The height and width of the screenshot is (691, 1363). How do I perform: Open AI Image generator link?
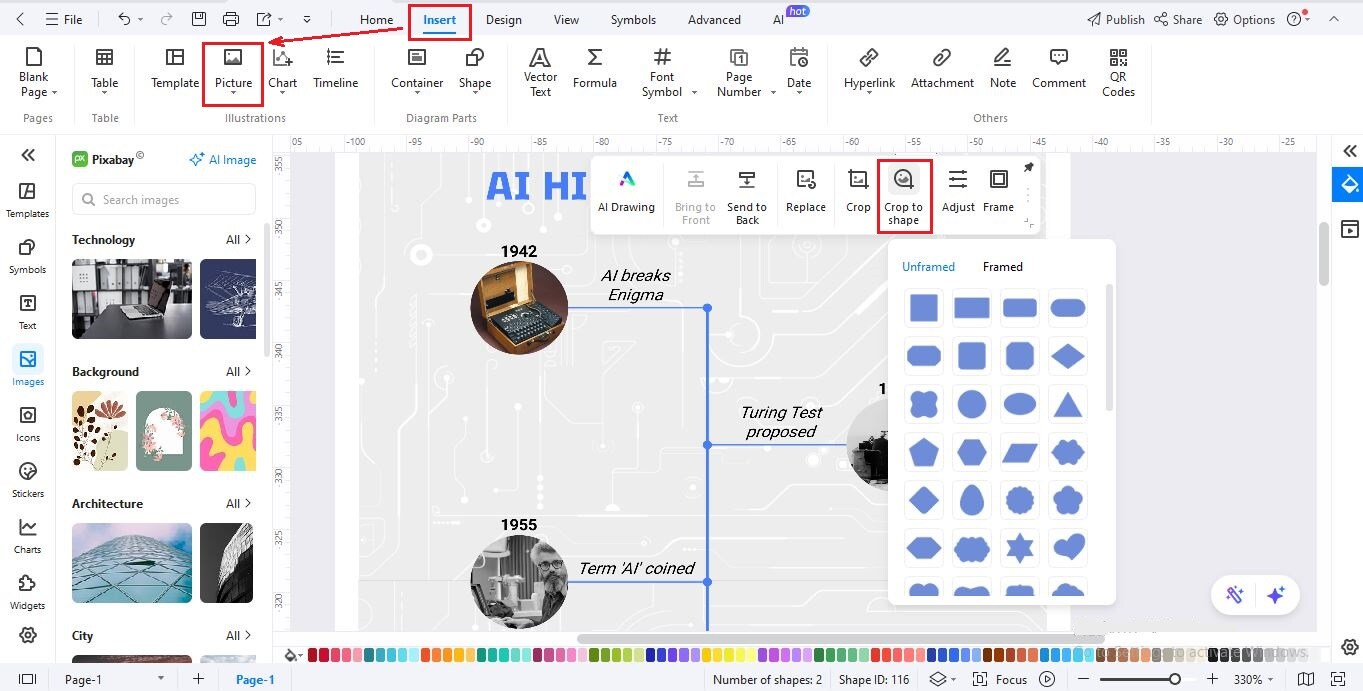coord(223,159)
